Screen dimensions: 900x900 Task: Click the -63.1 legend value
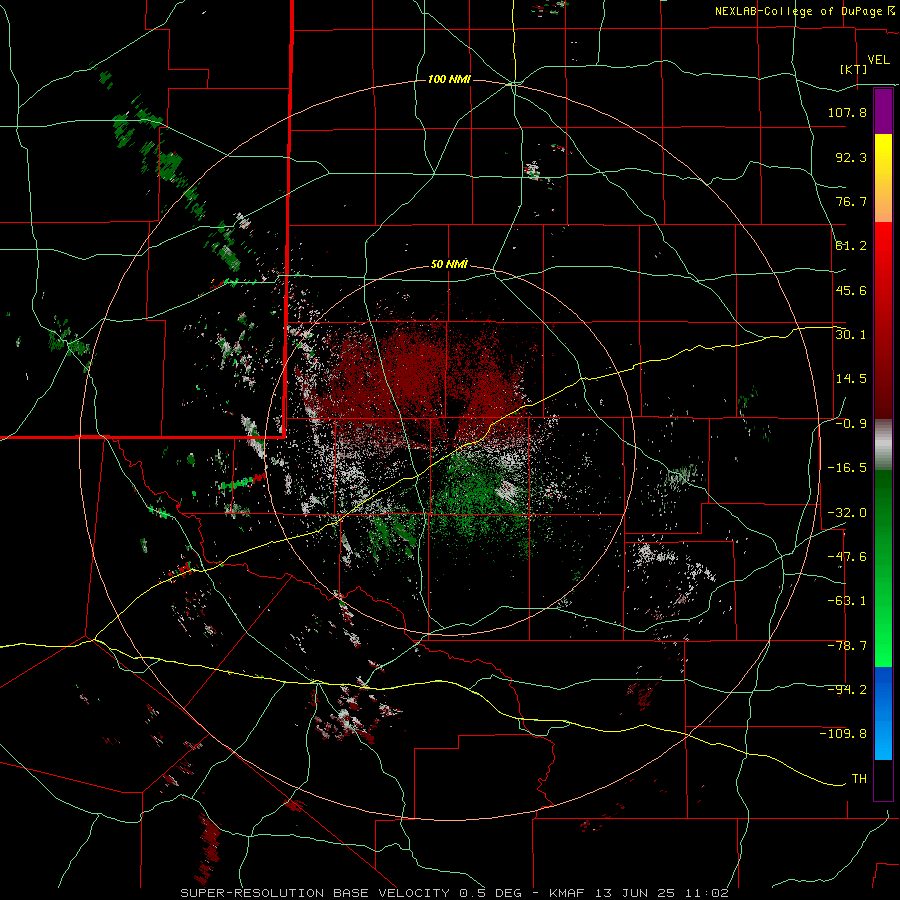[x=847, y=601]
